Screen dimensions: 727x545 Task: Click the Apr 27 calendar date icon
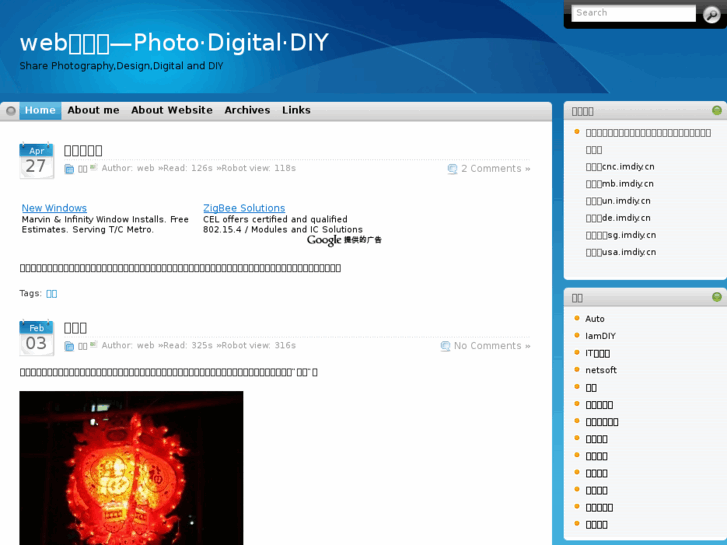click(37, 161)
